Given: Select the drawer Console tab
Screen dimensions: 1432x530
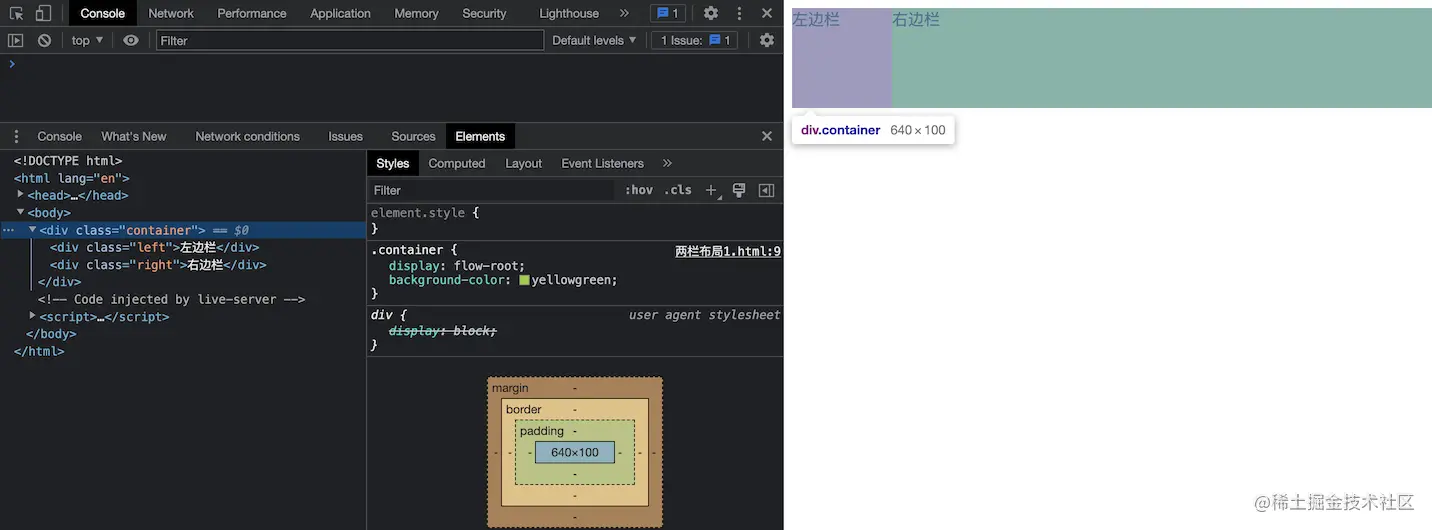Looking at the screenshot, I should (x=59, y=136).
